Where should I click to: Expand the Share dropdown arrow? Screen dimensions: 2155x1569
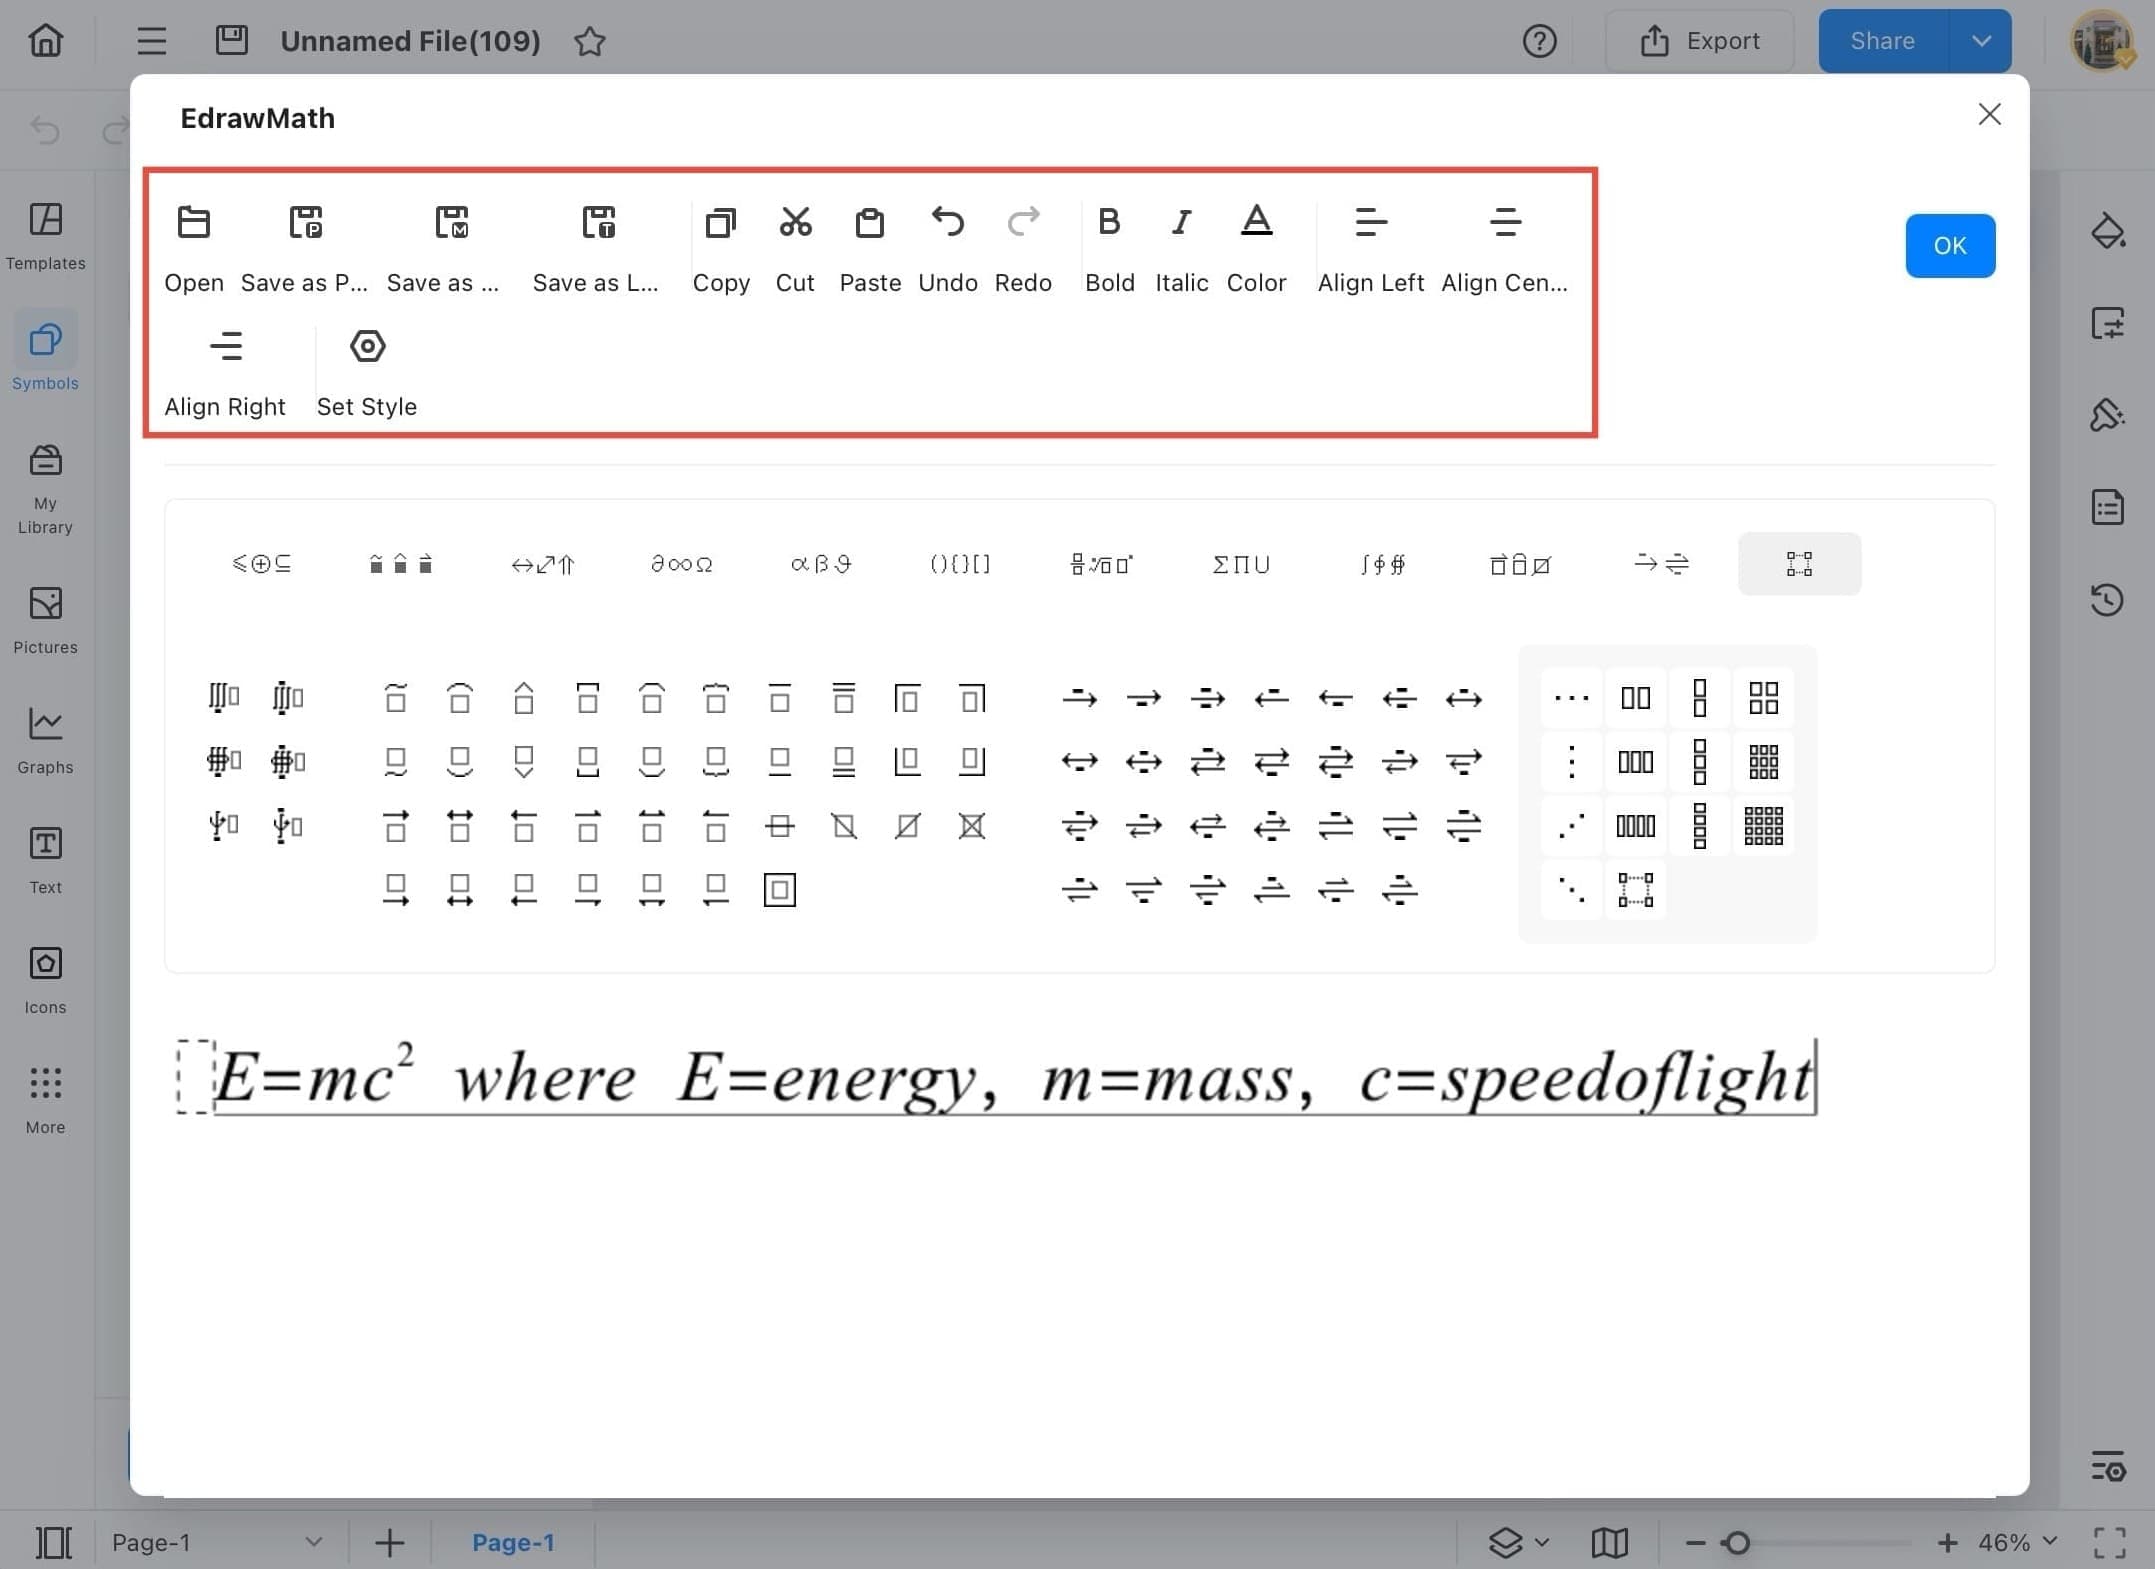coord(1980,40)
